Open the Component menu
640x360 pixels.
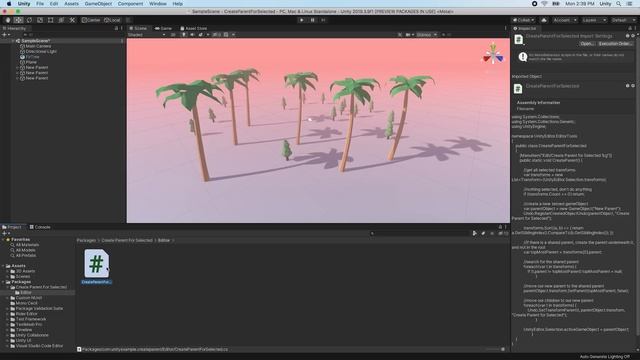[130, 4]
